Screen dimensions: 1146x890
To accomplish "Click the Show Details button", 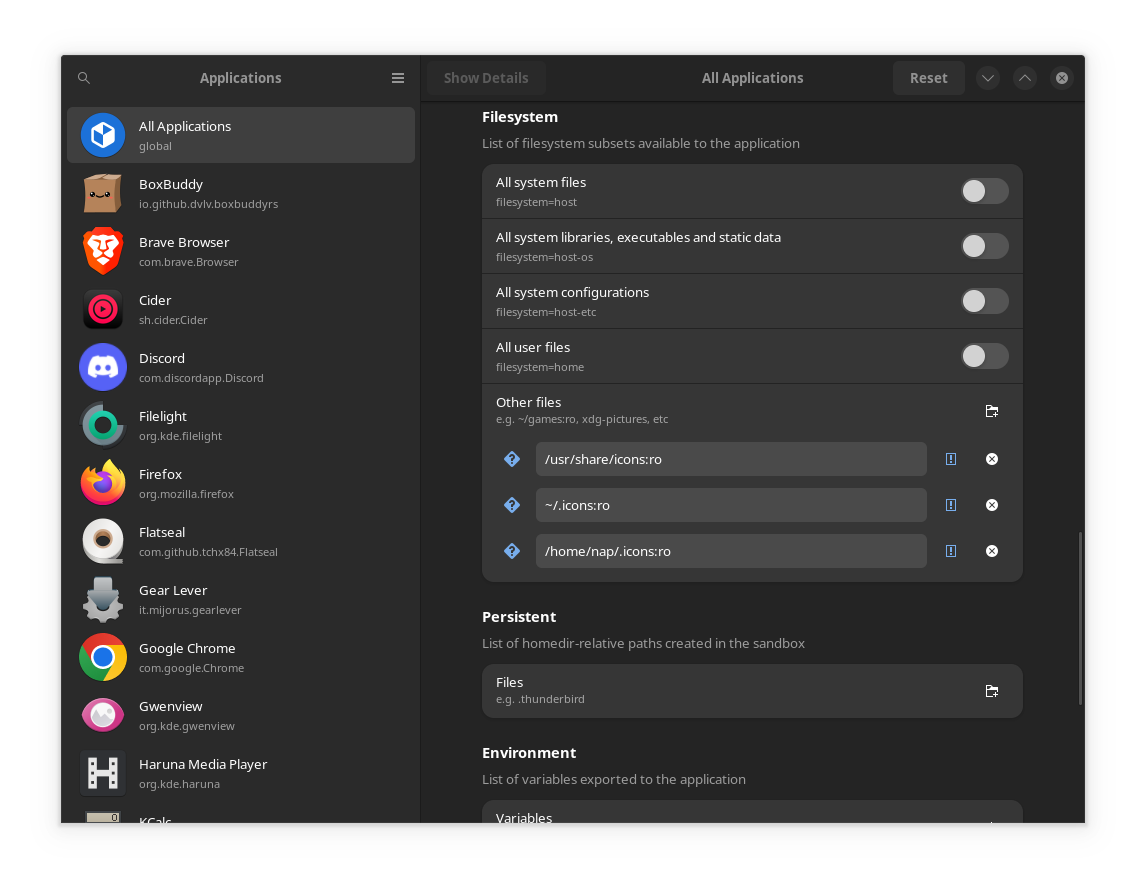I will pyautogui.click(x=486, y=77).
